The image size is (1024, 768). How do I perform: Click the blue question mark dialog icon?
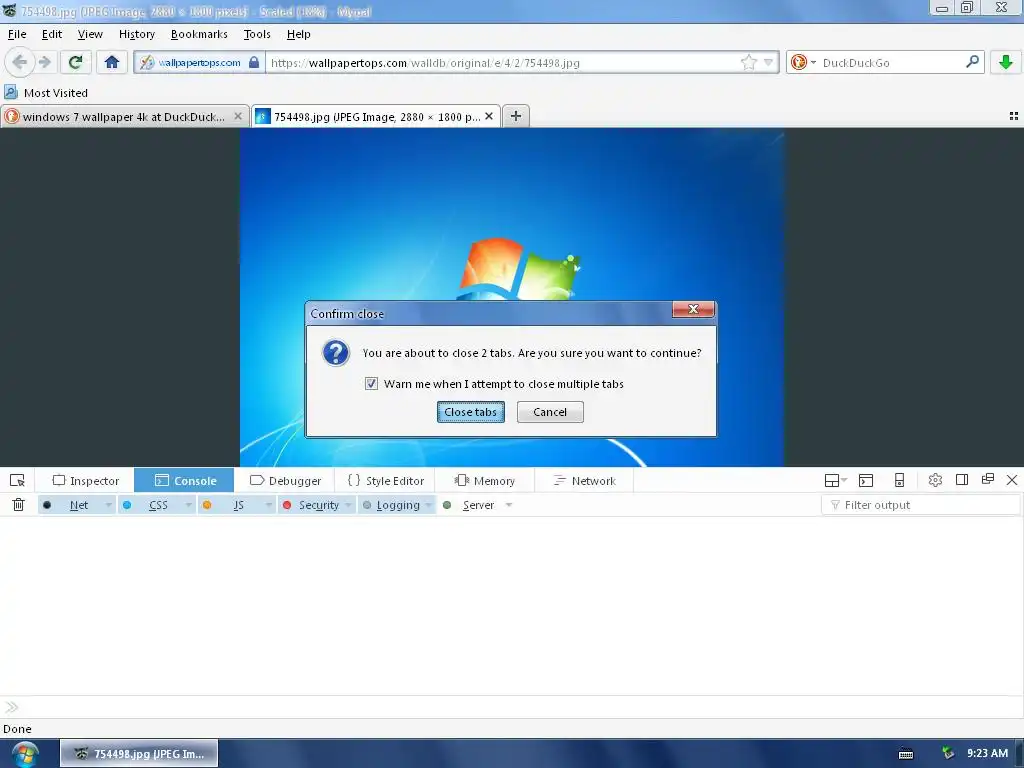(x=336, y=353)
